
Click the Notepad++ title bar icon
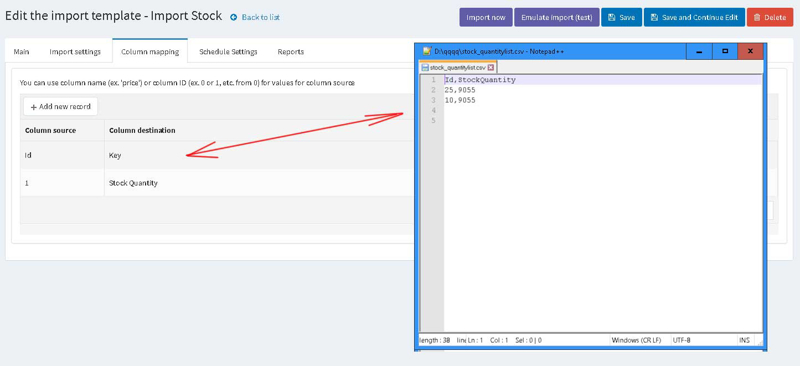(x=427, y=51)
